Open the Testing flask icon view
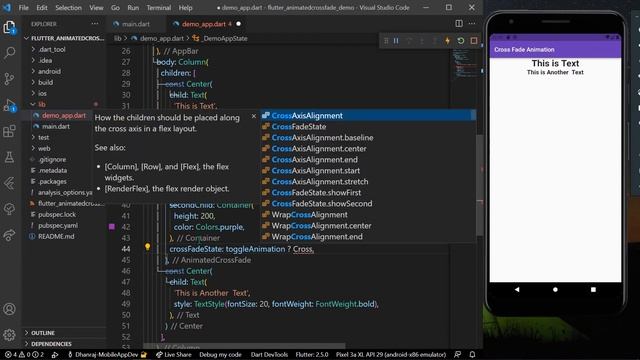This screenshot has height=360, width=640. 9,157
